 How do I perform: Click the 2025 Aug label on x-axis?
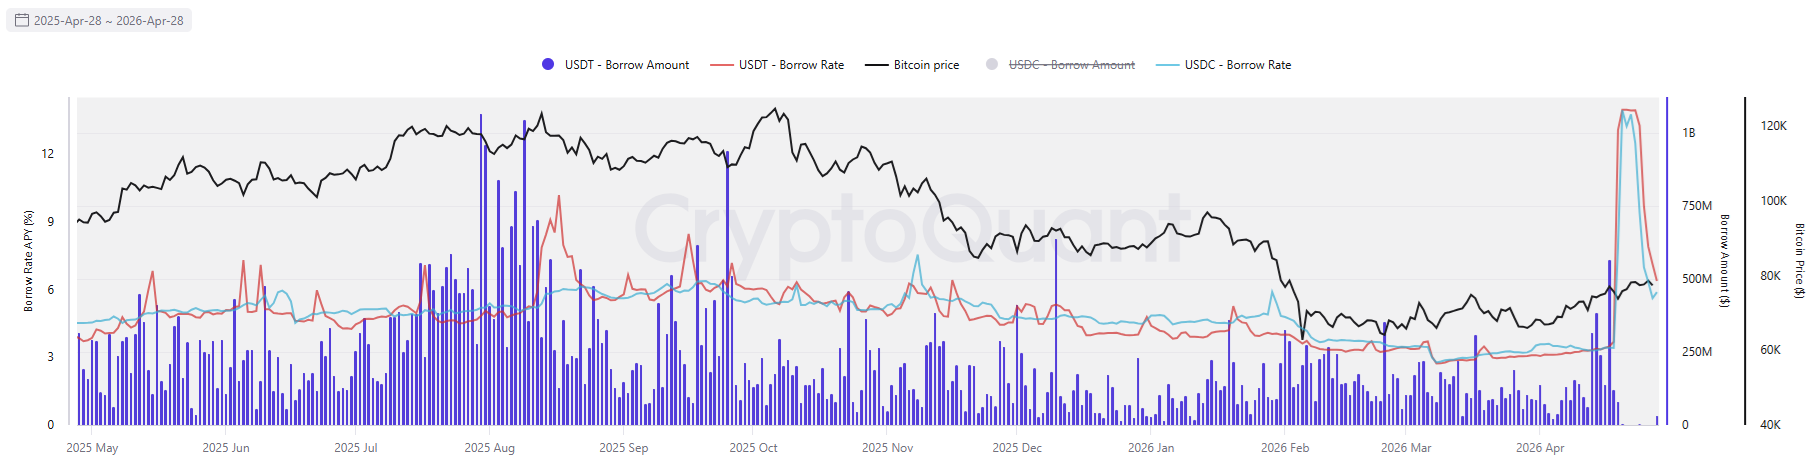tap(490, 448)
